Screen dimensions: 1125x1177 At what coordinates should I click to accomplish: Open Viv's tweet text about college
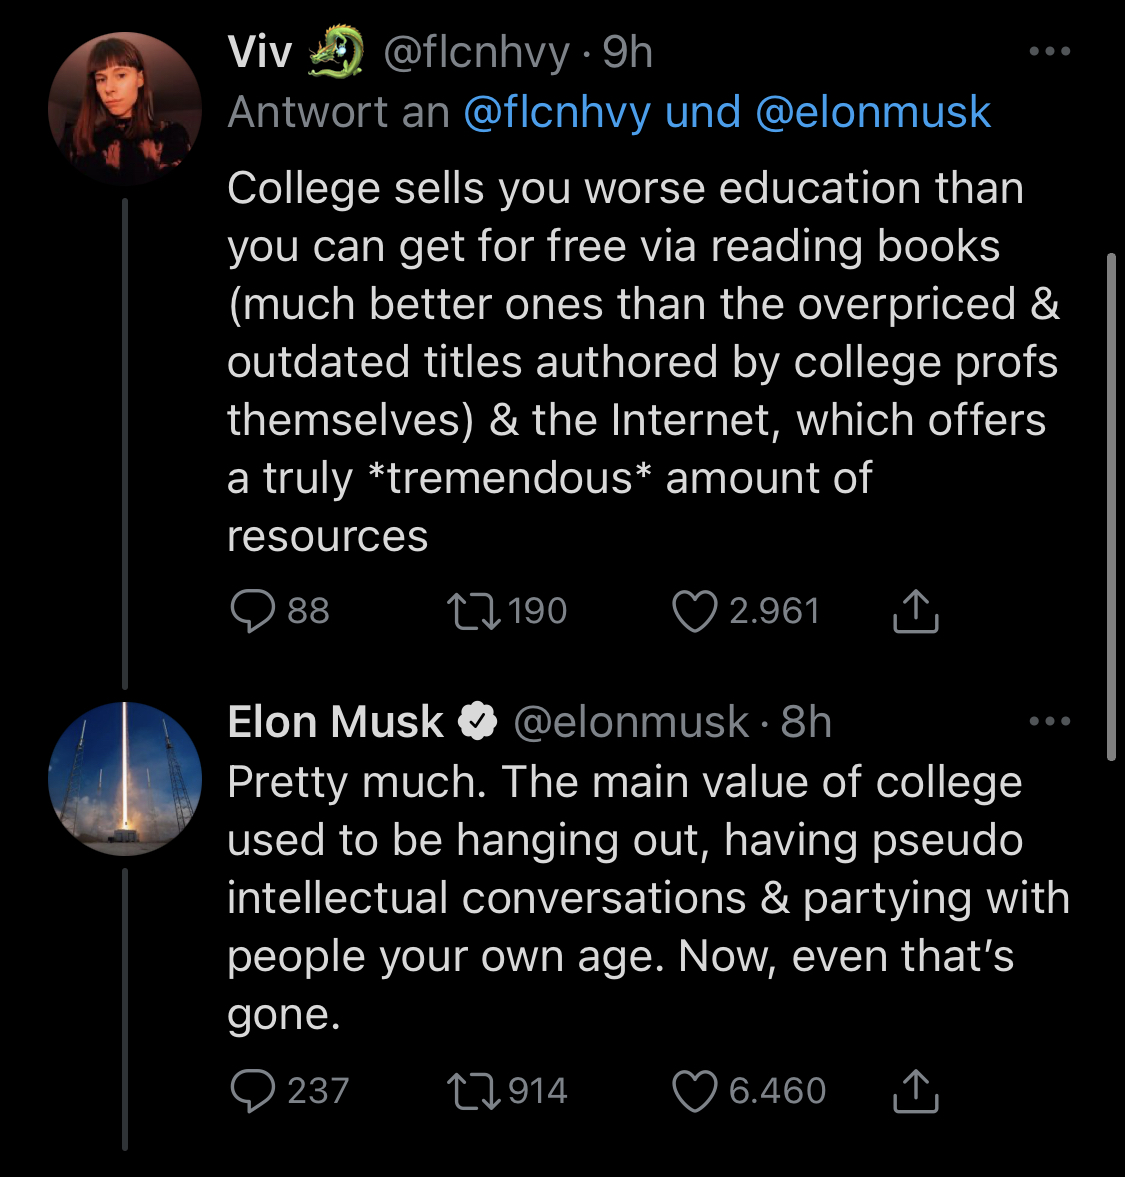(640, 362)
